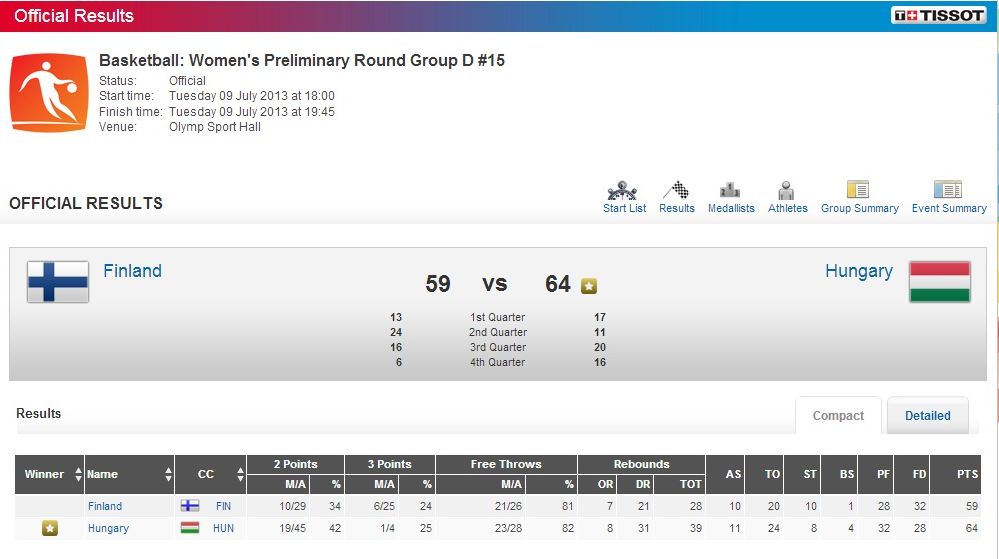Open the Finland team link in the scoreboard

(132, 271)
